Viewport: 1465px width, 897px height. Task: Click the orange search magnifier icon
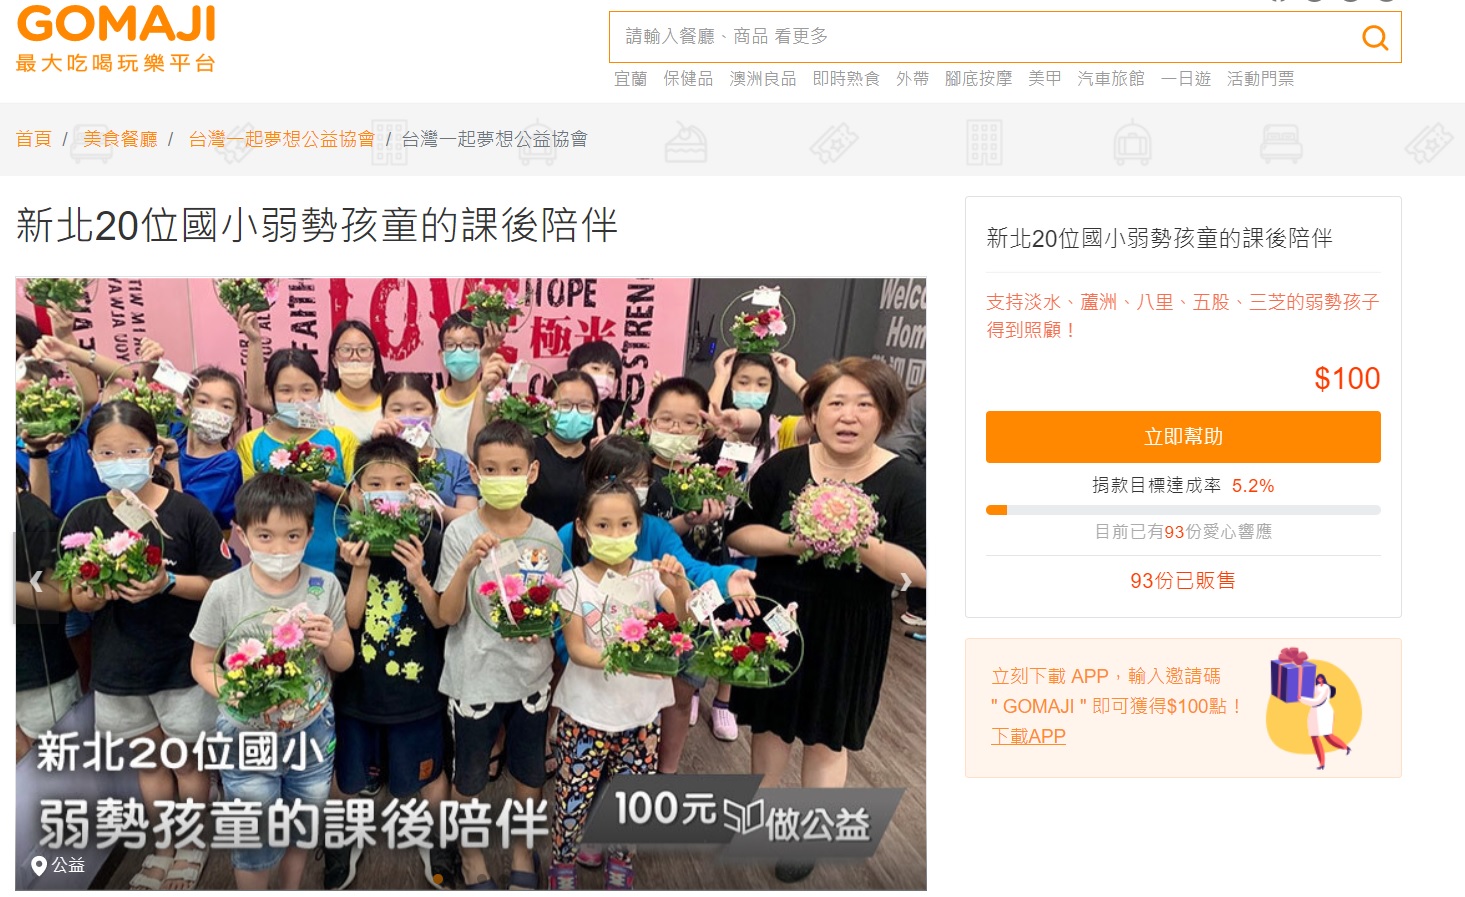click(1375, 38)
